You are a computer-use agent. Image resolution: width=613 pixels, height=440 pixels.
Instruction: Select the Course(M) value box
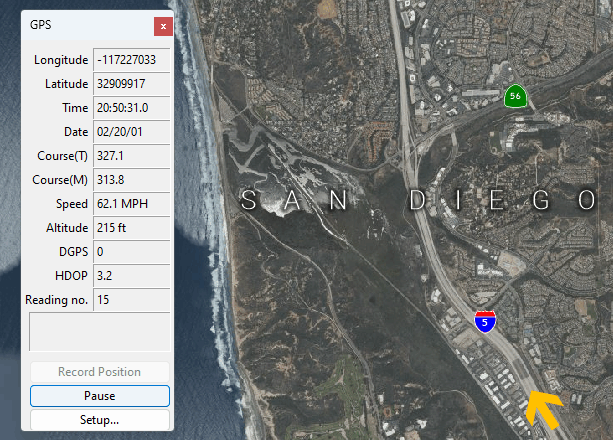pos(132,180)
